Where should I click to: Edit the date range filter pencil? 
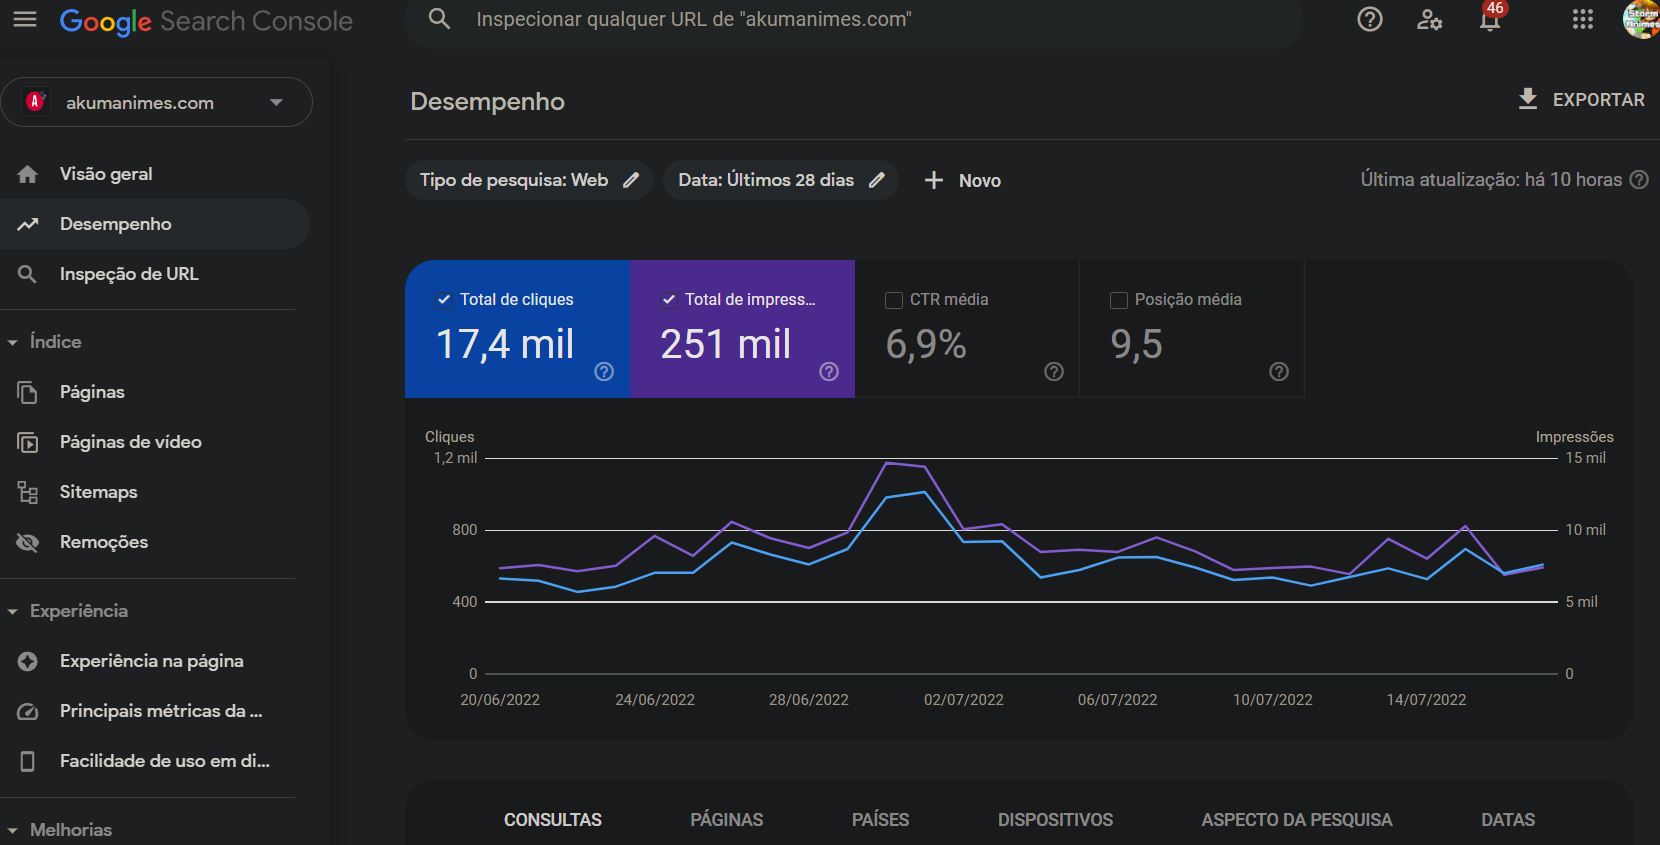click(x=877, y=180)
